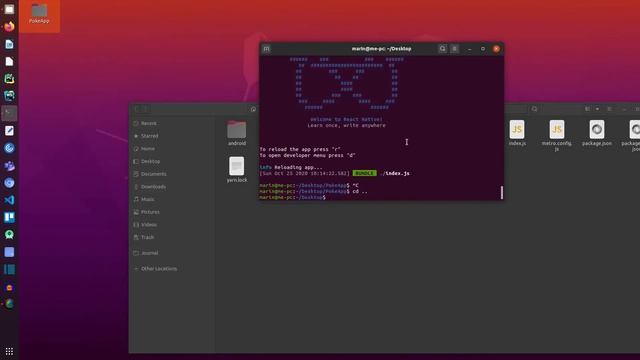Open Other Locations in the Files sidebar
Viewport: 640px width, 360px height.
(172, 269)
